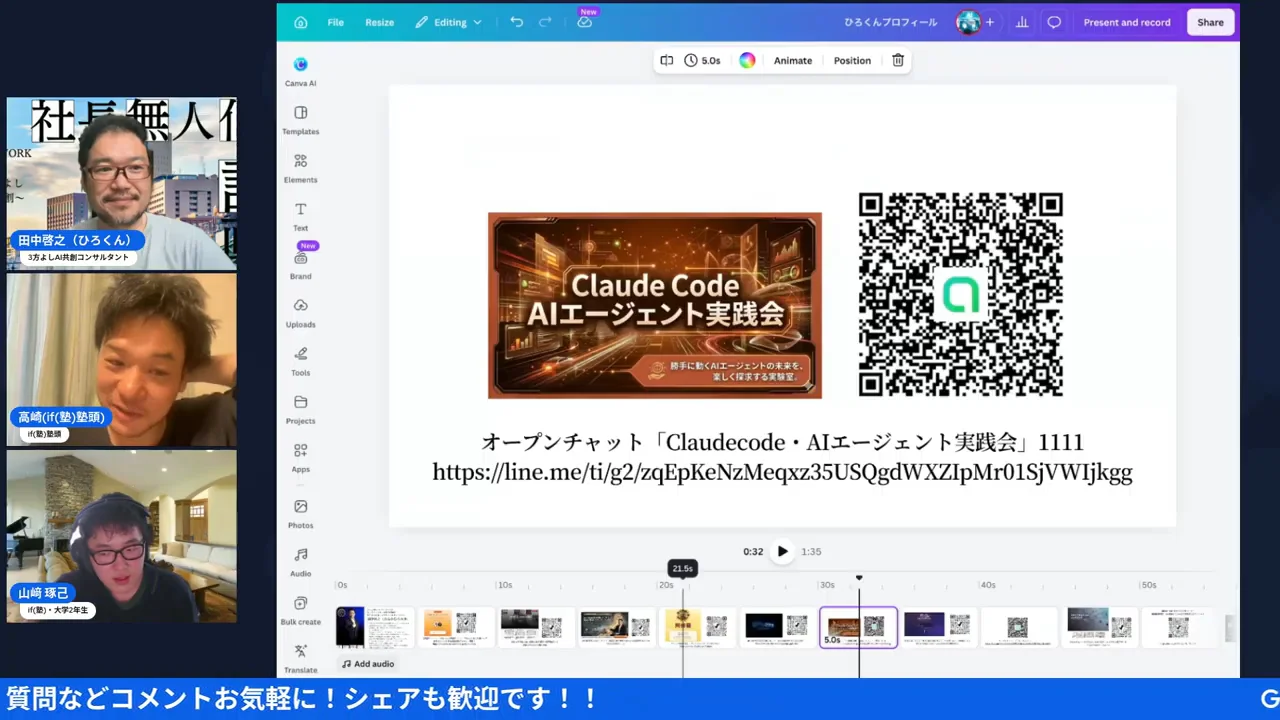Image resolution: width=1280 pixels, height=720 pixels.
Task: Open the Elements panel
Action: point(300,168)
